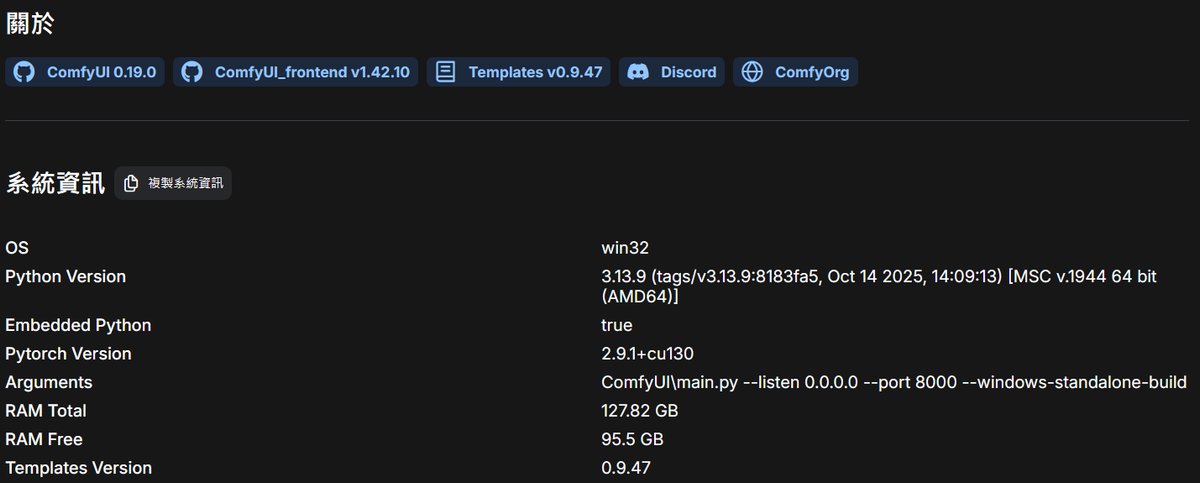Viewport: 1200px width, 483px height.
Task: Click the Pytorch Version value 2.9.1+cu130
Action: click(x=647, y=354)
